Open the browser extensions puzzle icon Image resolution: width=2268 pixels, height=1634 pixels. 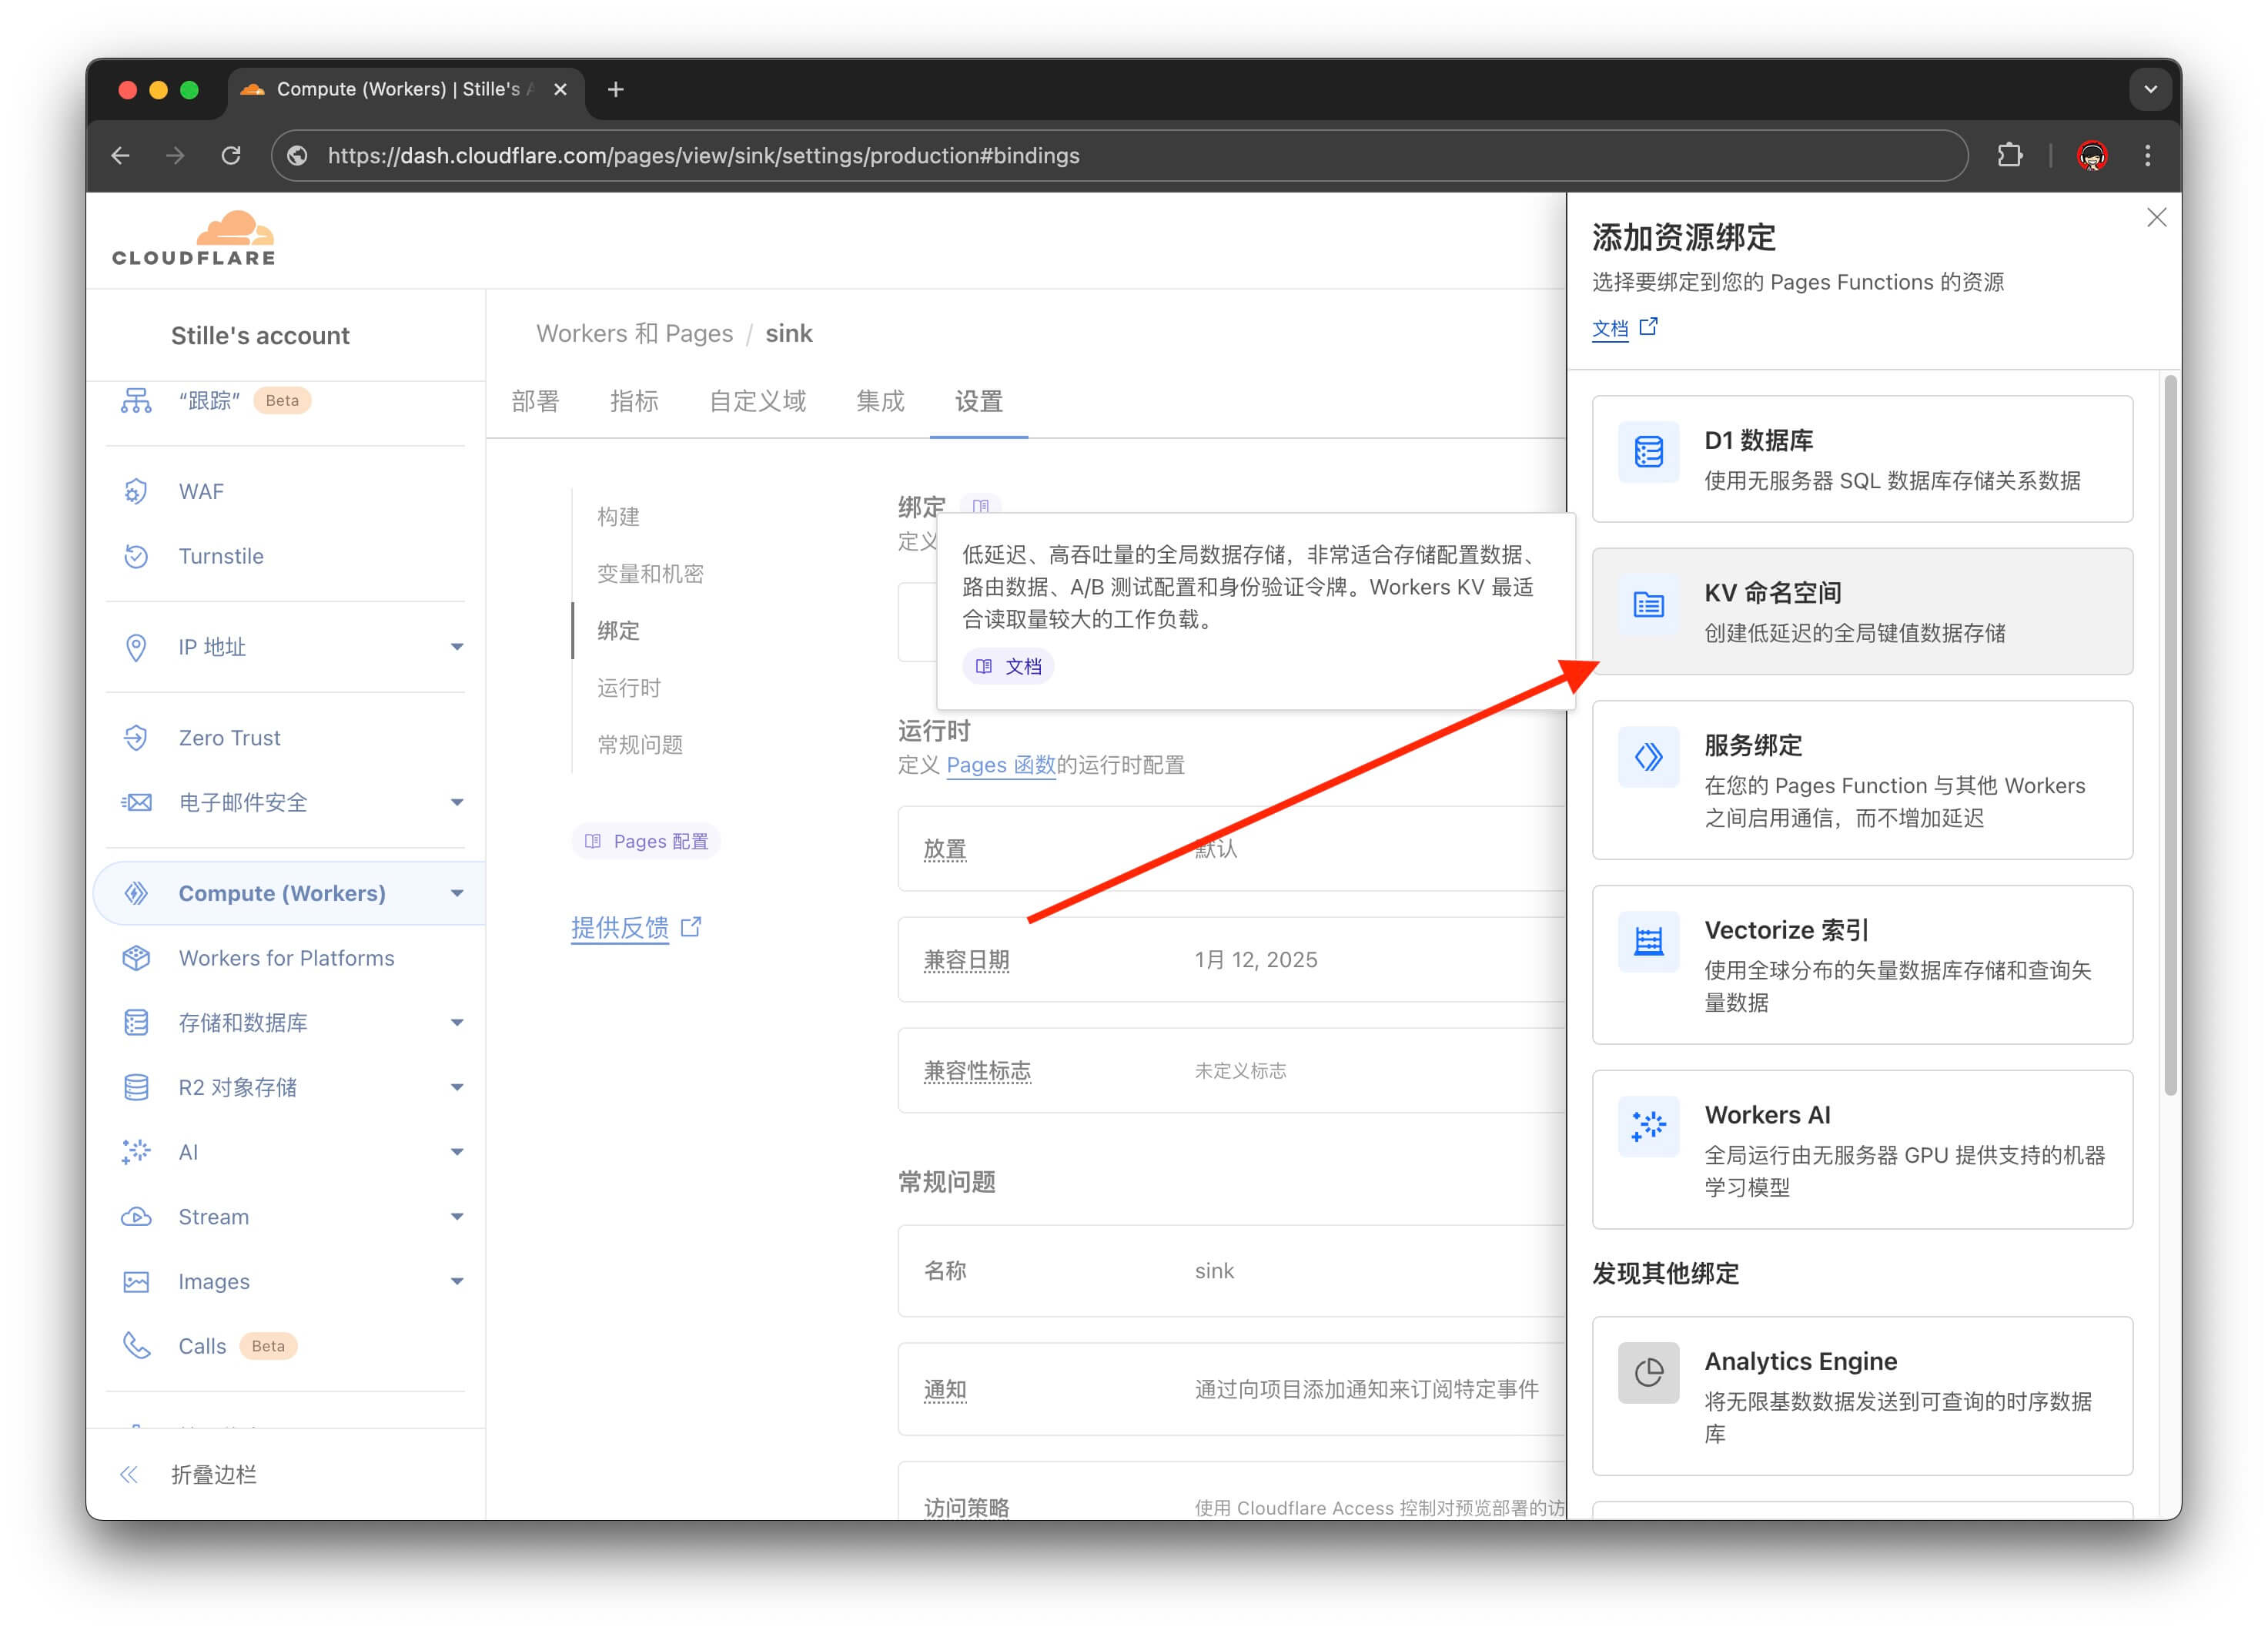click(x=2010, y=155)
